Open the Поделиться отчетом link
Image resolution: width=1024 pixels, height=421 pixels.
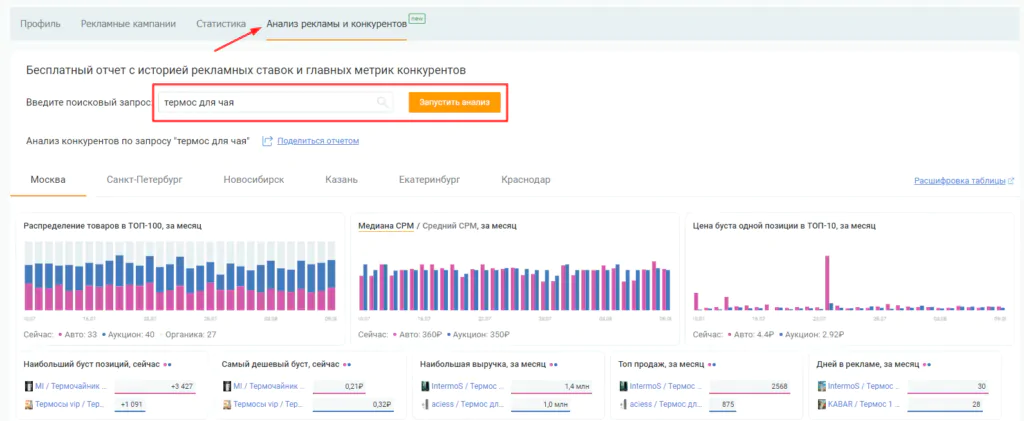tap(317, 141)
